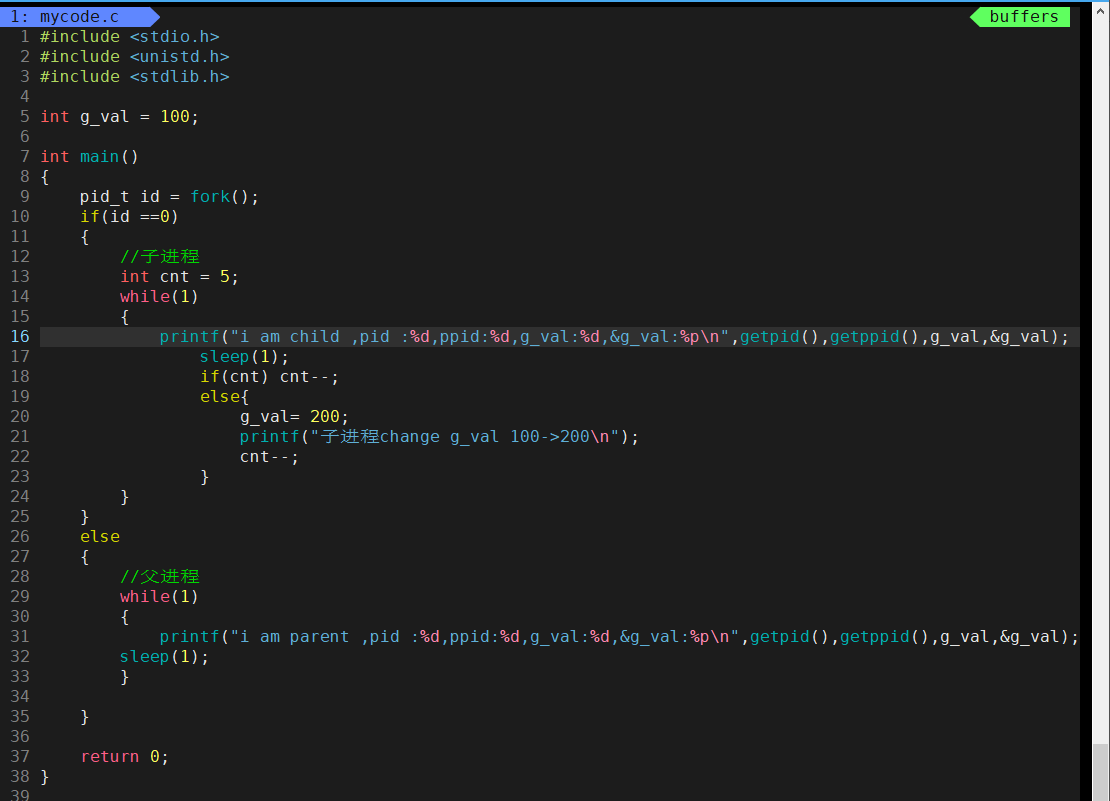
Task: Click on 'return 0;' statement
Action: [125, 756]
